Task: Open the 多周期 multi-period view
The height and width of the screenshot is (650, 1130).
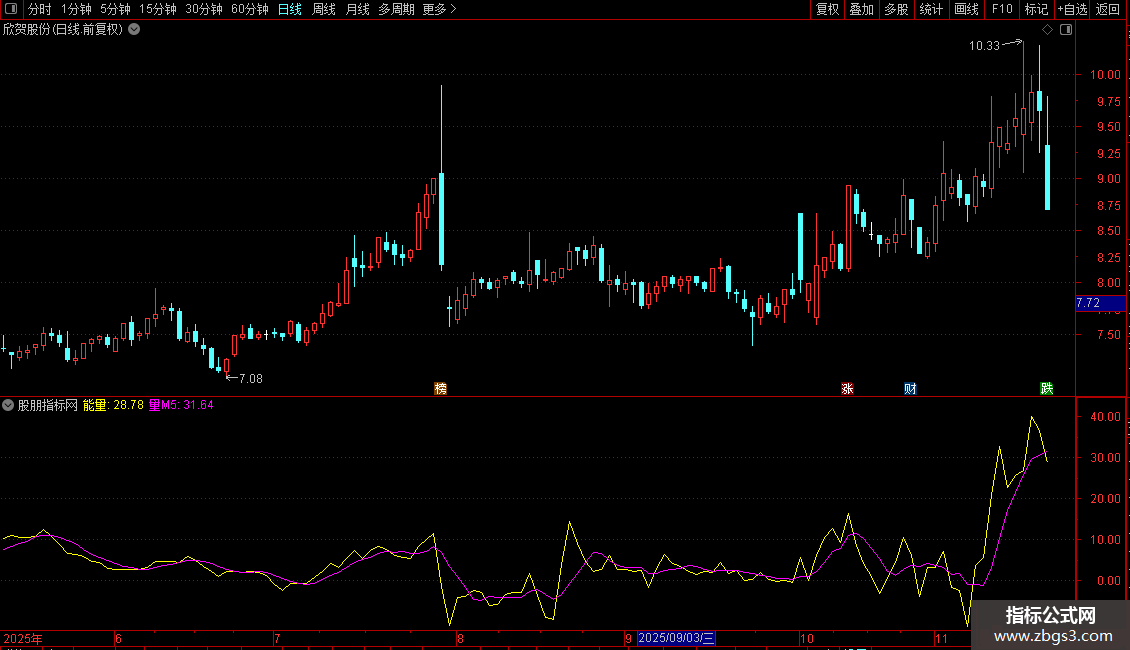Action: pyautogui.click(x=396, y=9)
